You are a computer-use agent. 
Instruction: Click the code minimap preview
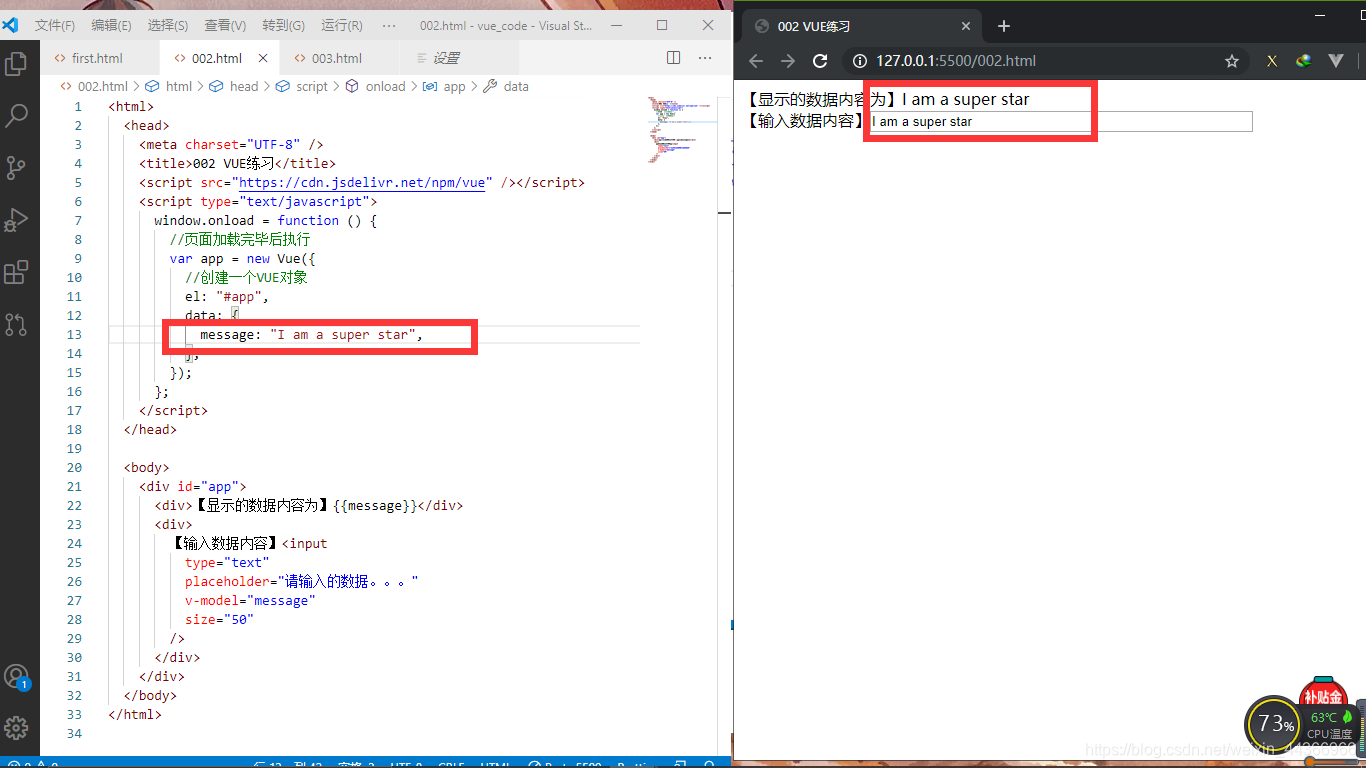tap(680, 129)
